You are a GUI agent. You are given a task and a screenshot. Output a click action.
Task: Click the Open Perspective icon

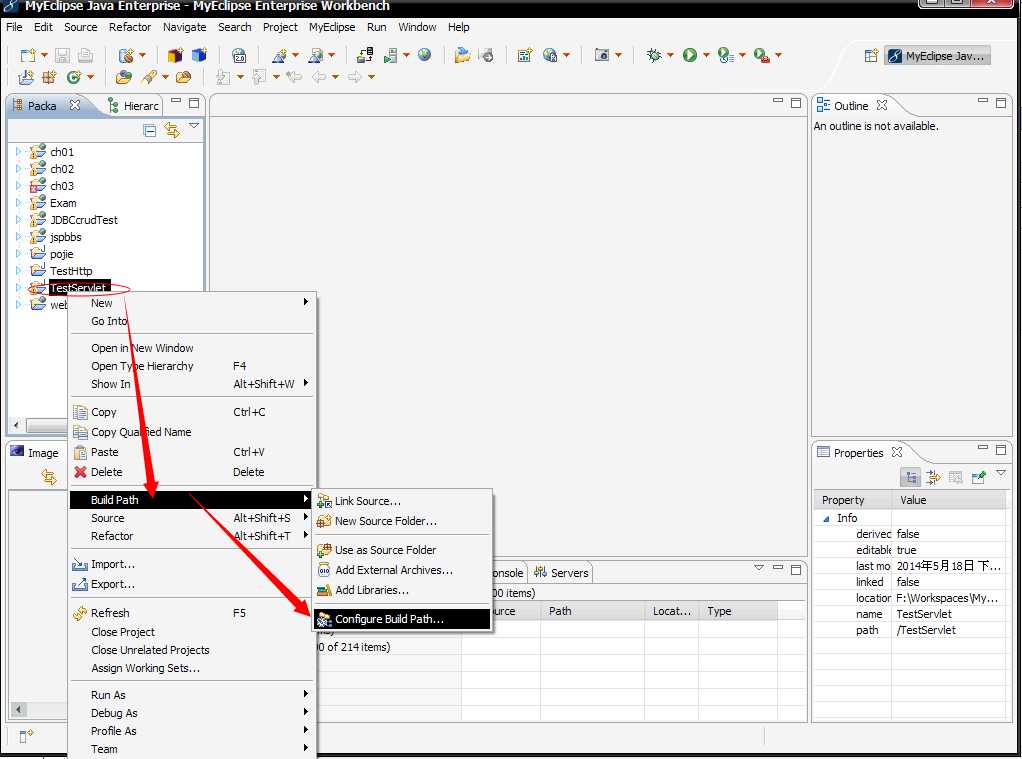871,56
